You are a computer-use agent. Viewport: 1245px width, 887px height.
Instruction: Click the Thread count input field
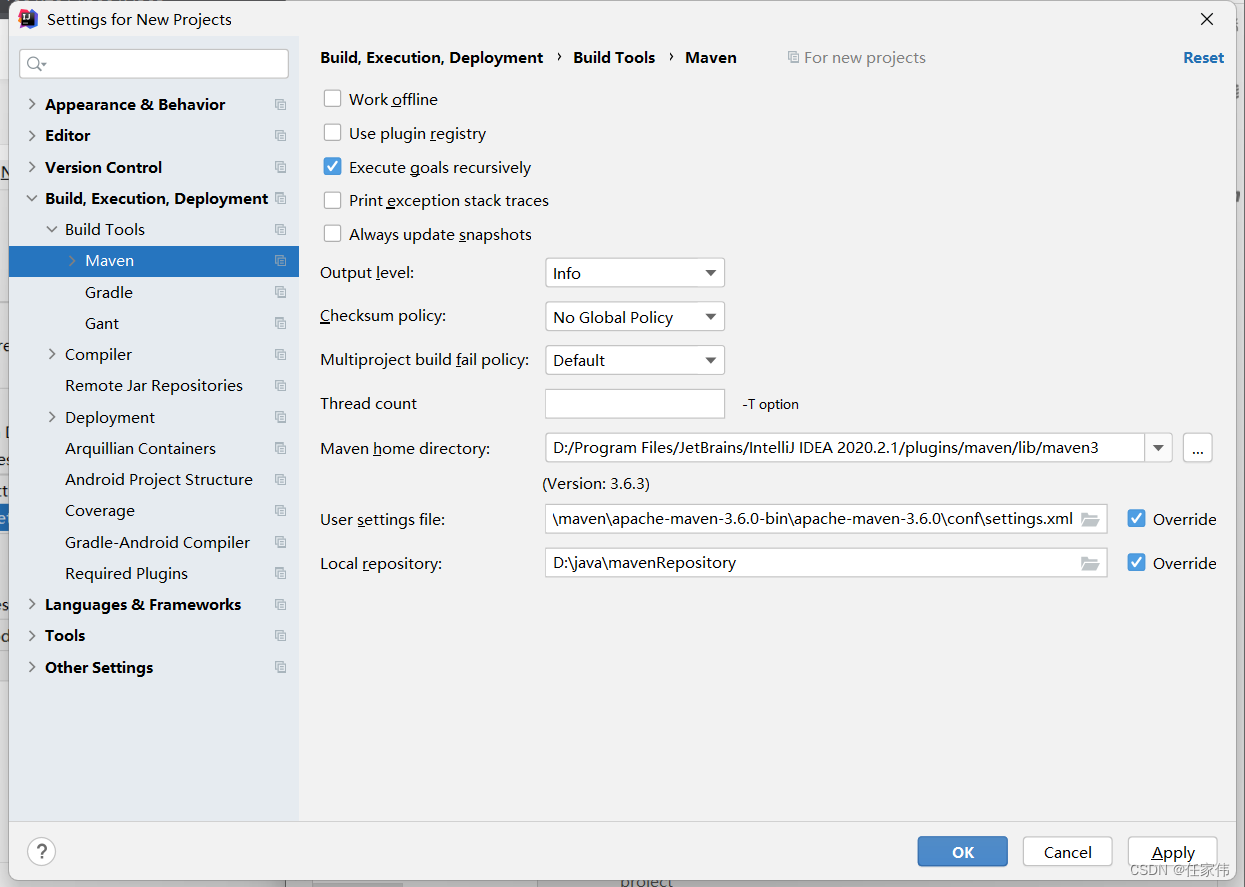[x=635, y=403]
